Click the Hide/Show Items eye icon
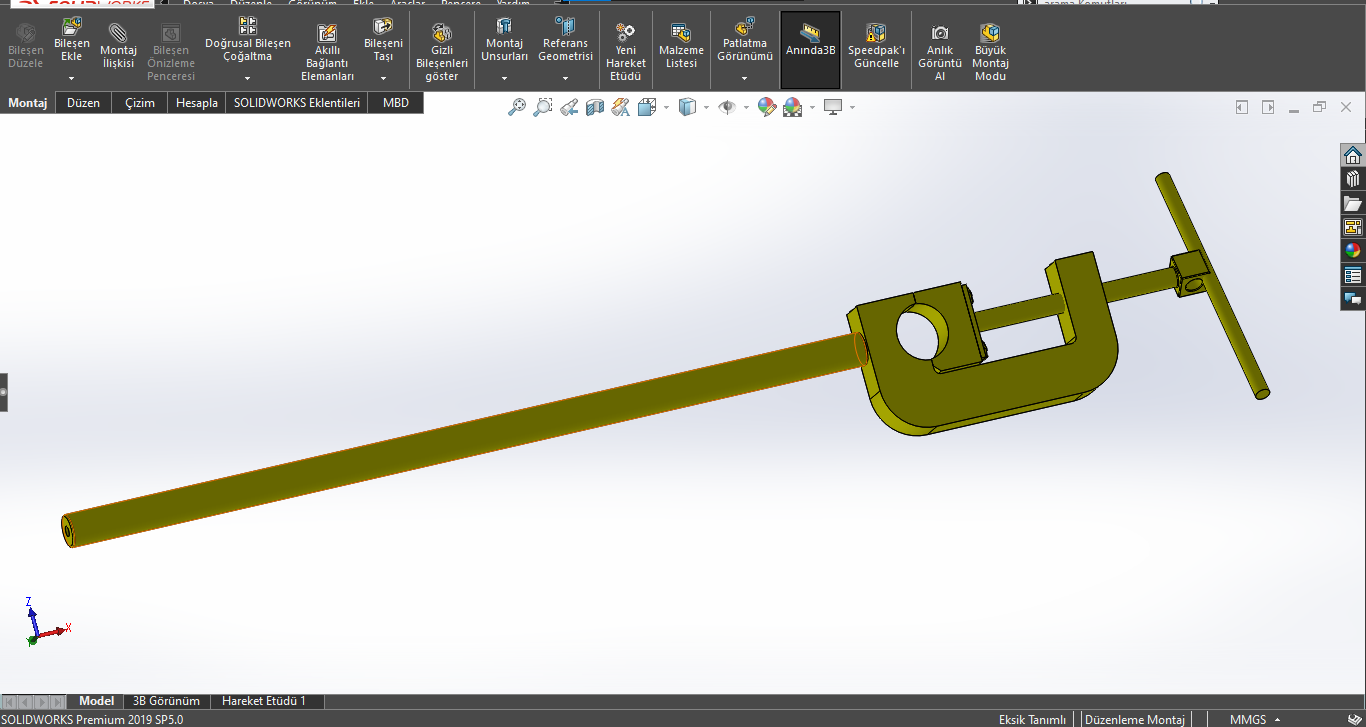Screen dimensions: 1366x727 tap(727, 107)
